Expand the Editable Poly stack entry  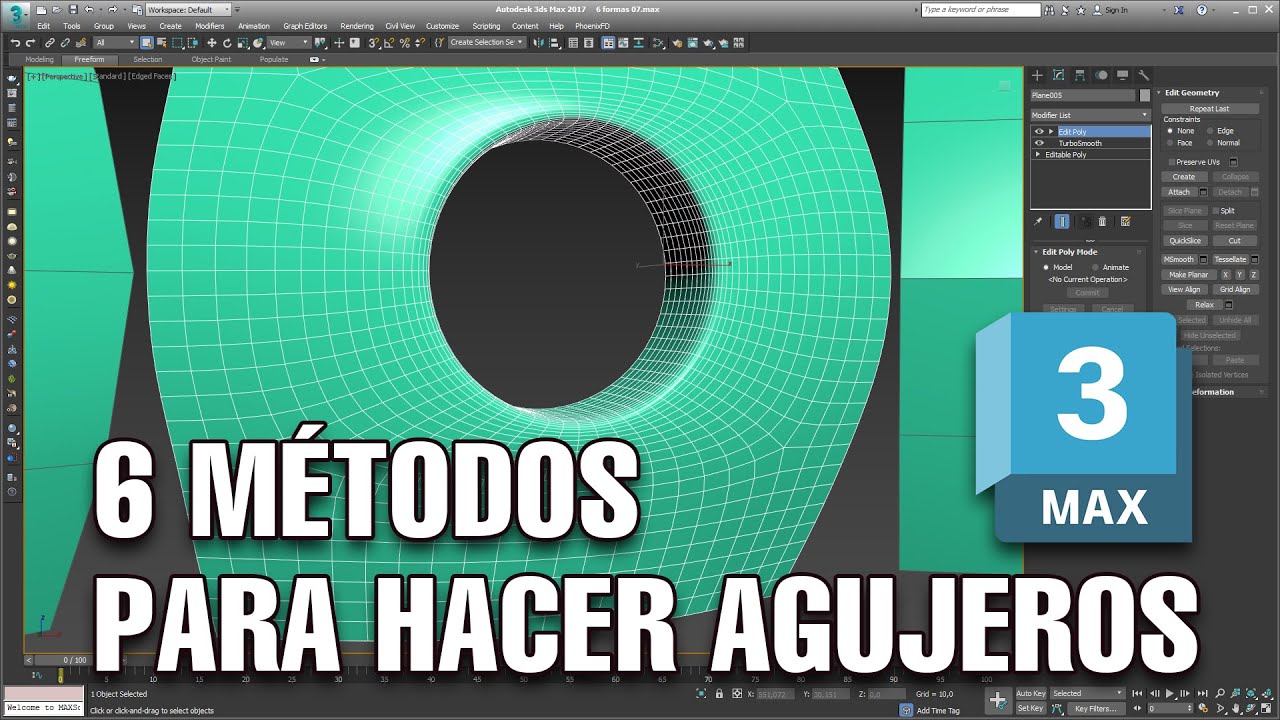point(1038,155)
